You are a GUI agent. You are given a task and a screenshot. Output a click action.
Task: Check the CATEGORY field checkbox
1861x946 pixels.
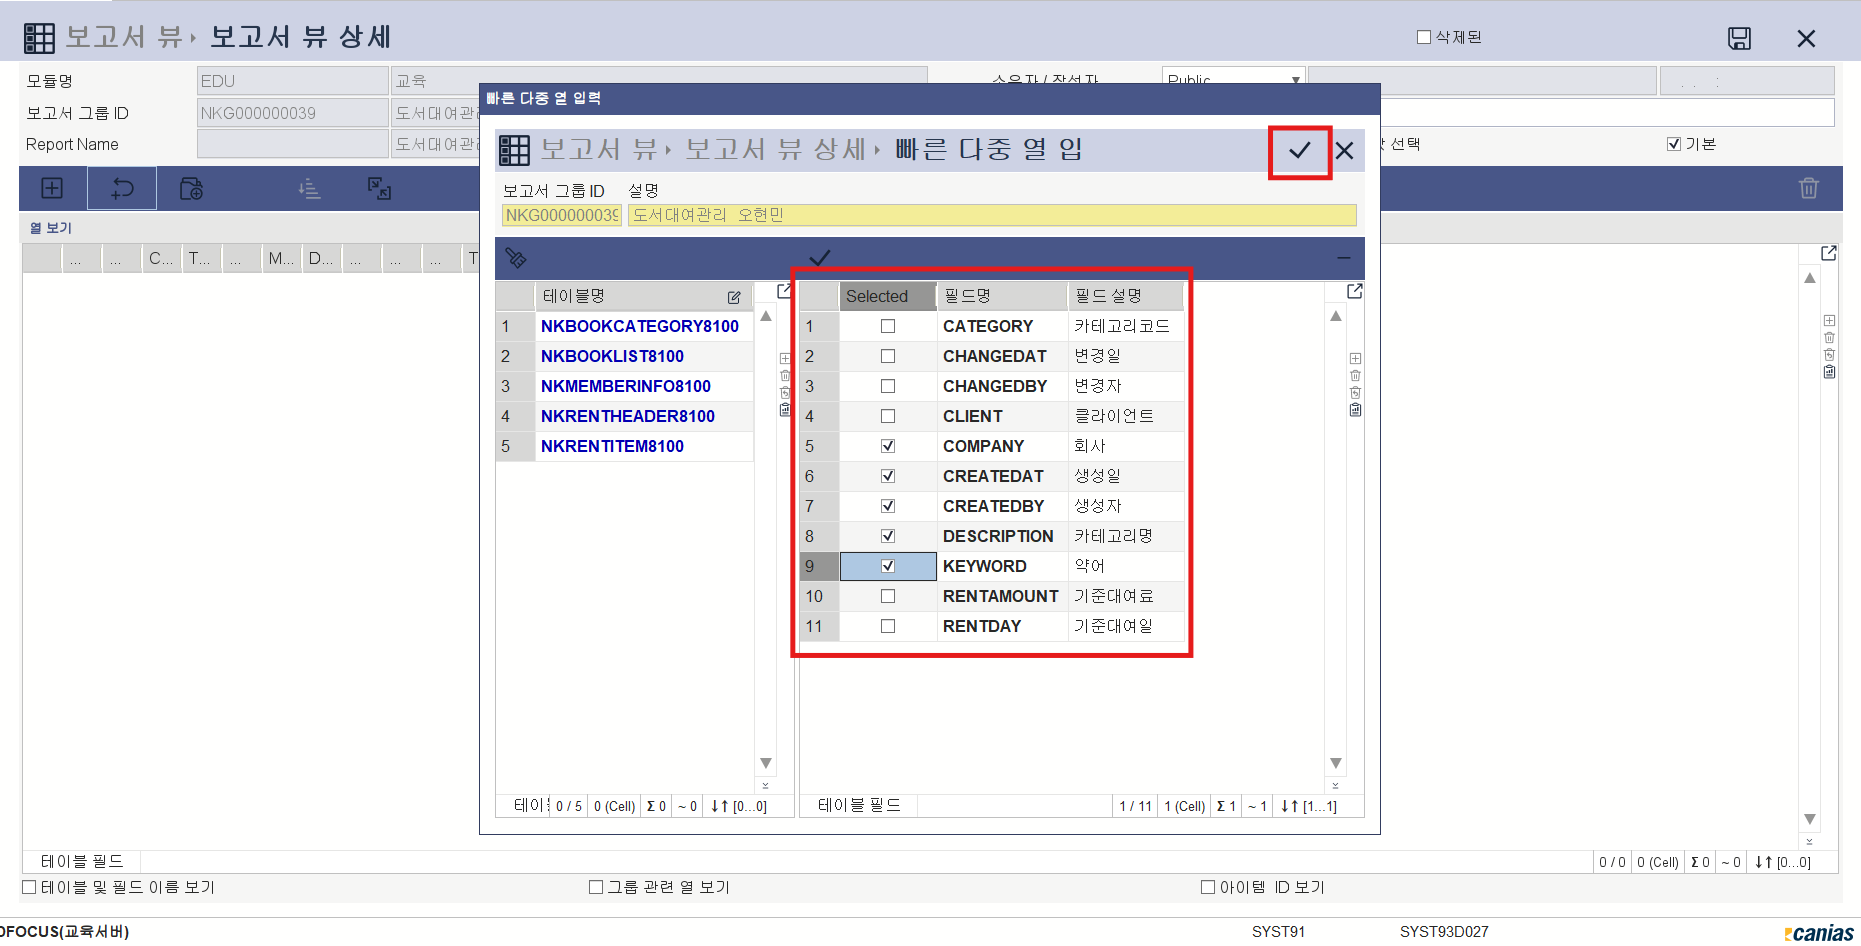coord(888,326)
